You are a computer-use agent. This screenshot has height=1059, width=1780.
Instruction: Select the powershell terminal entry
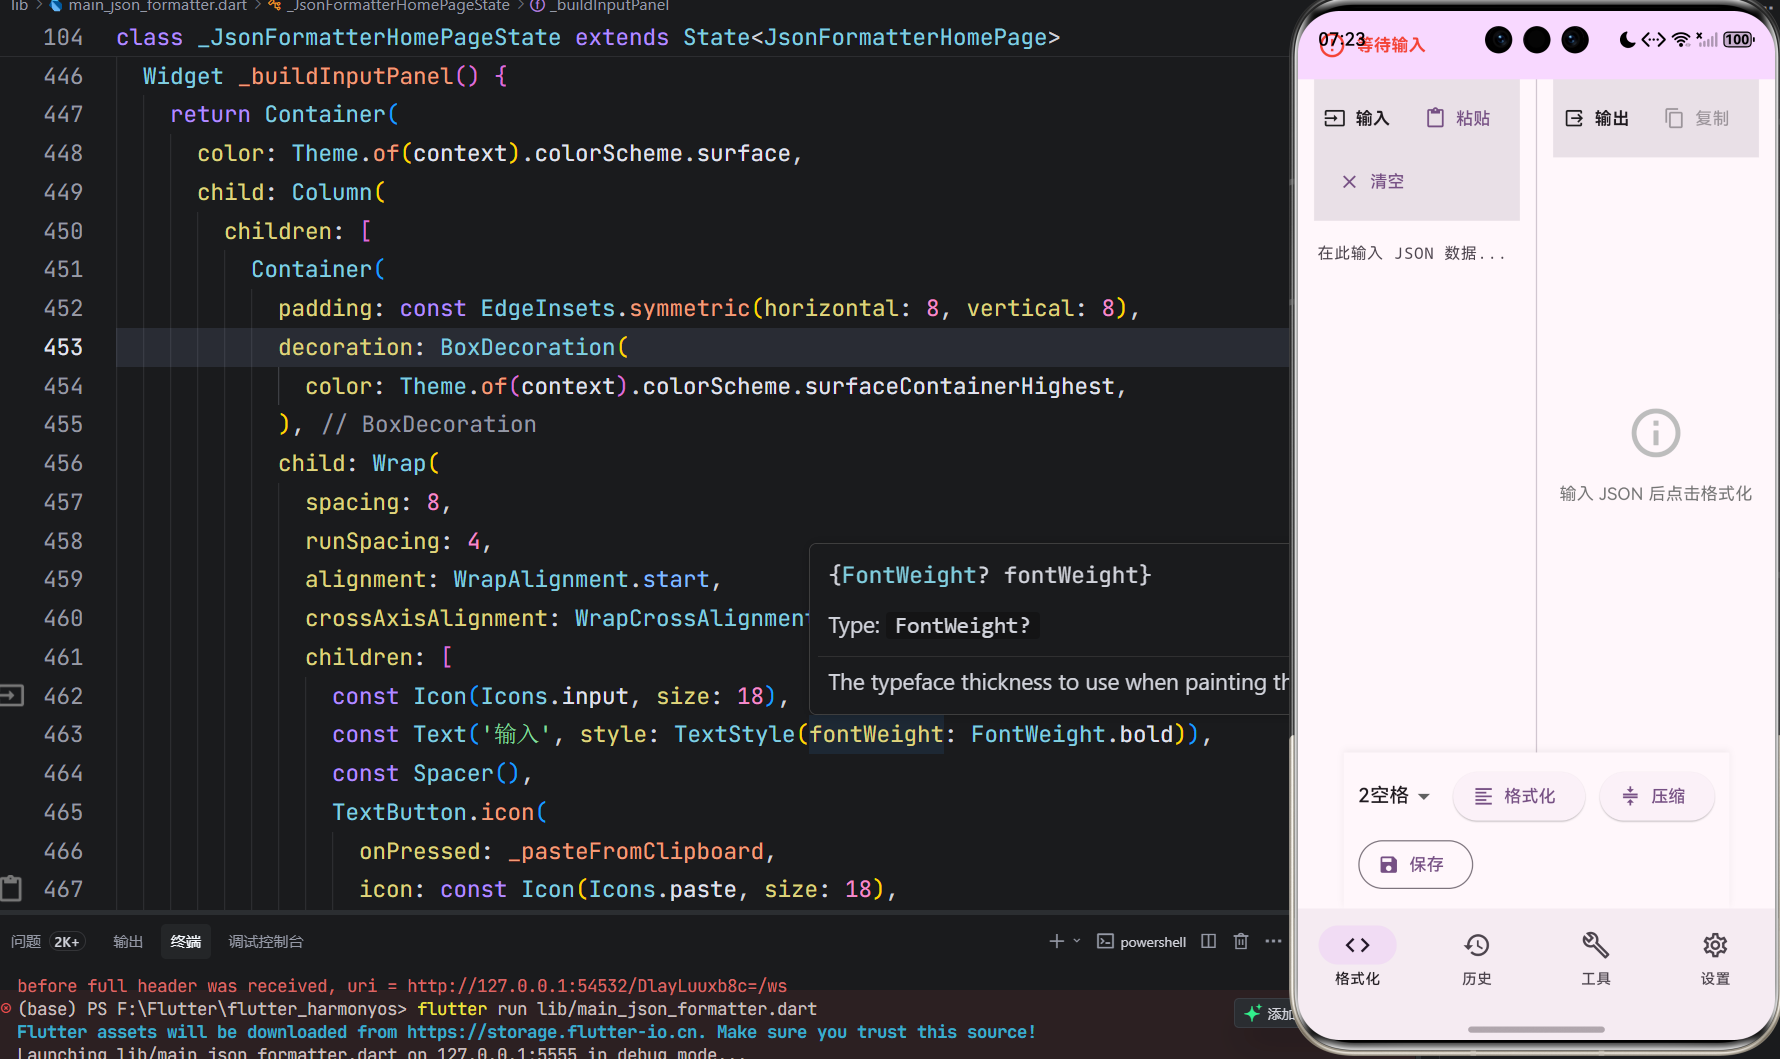click(1142, 942)
